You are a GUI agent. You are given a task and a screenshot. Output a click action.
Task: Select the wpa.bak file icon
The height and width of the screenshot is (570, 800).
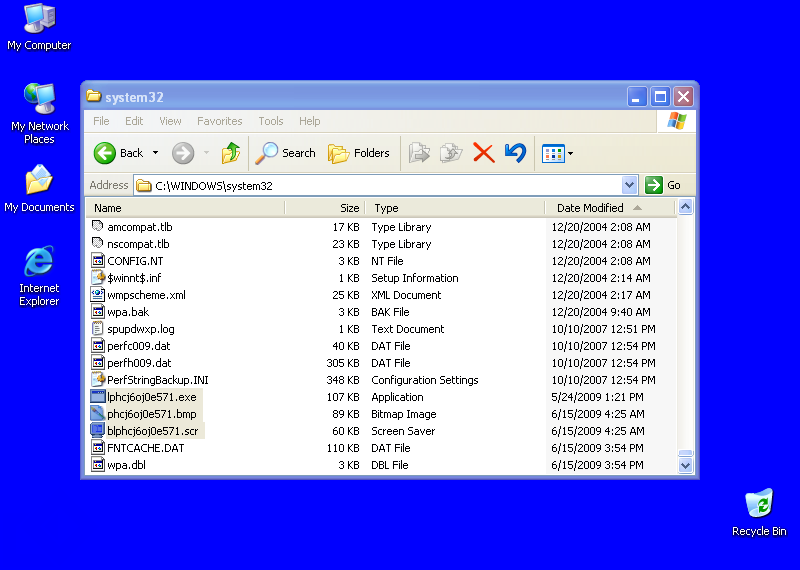click(x=97, y=312)
